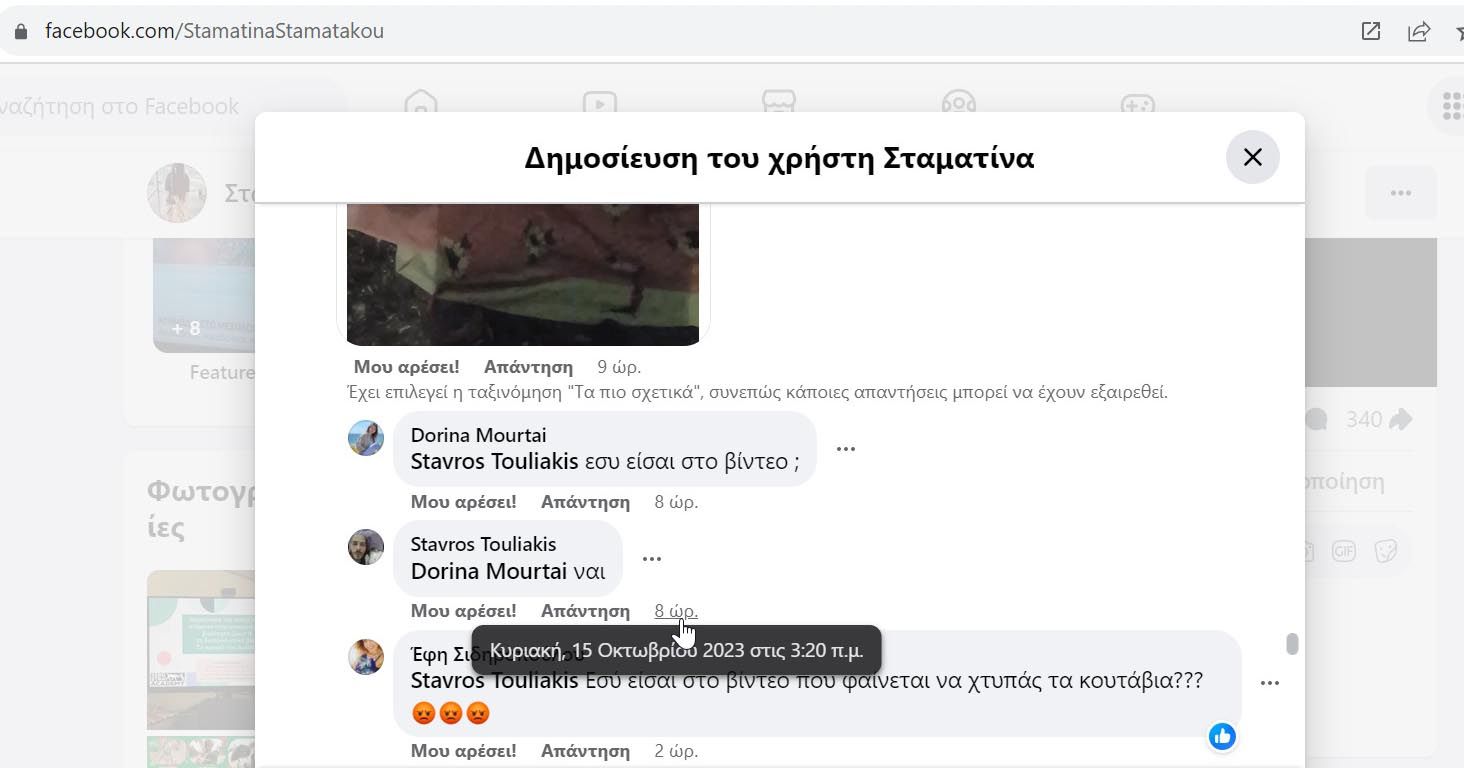
Task: Open Facebook Gaming icon
Action: point(1137,104)
